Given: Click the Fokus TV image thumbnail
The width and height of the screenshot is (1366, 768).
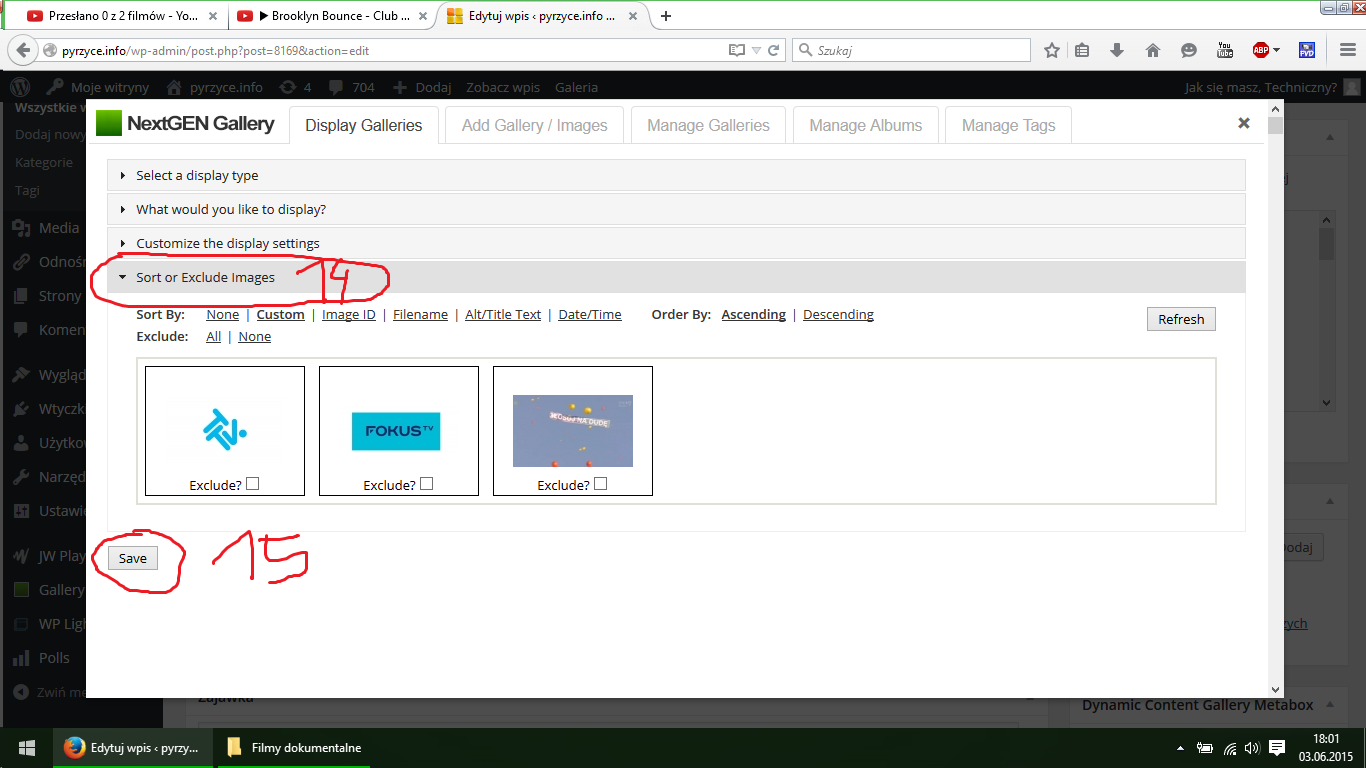Looking at the screenshot, I should click(396, 431).
